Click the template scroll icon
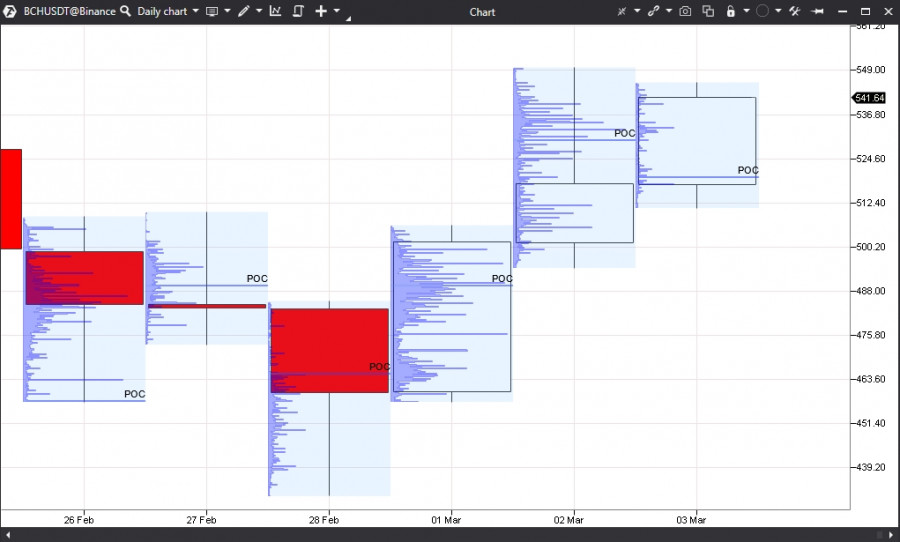This screenshot has height=542, width=900. (298, 11)
